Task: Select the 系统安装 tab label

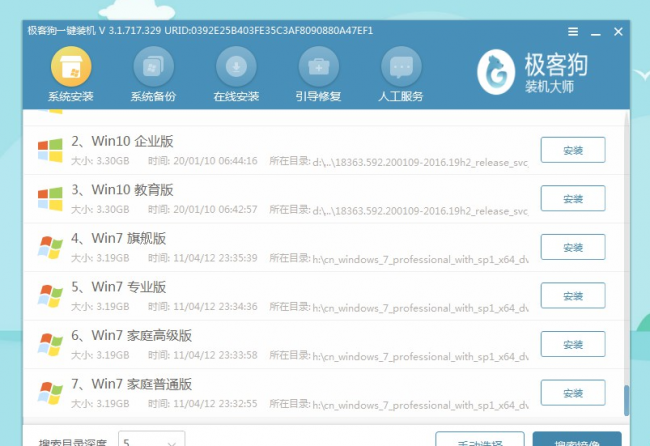Action: tap(71, 97)
